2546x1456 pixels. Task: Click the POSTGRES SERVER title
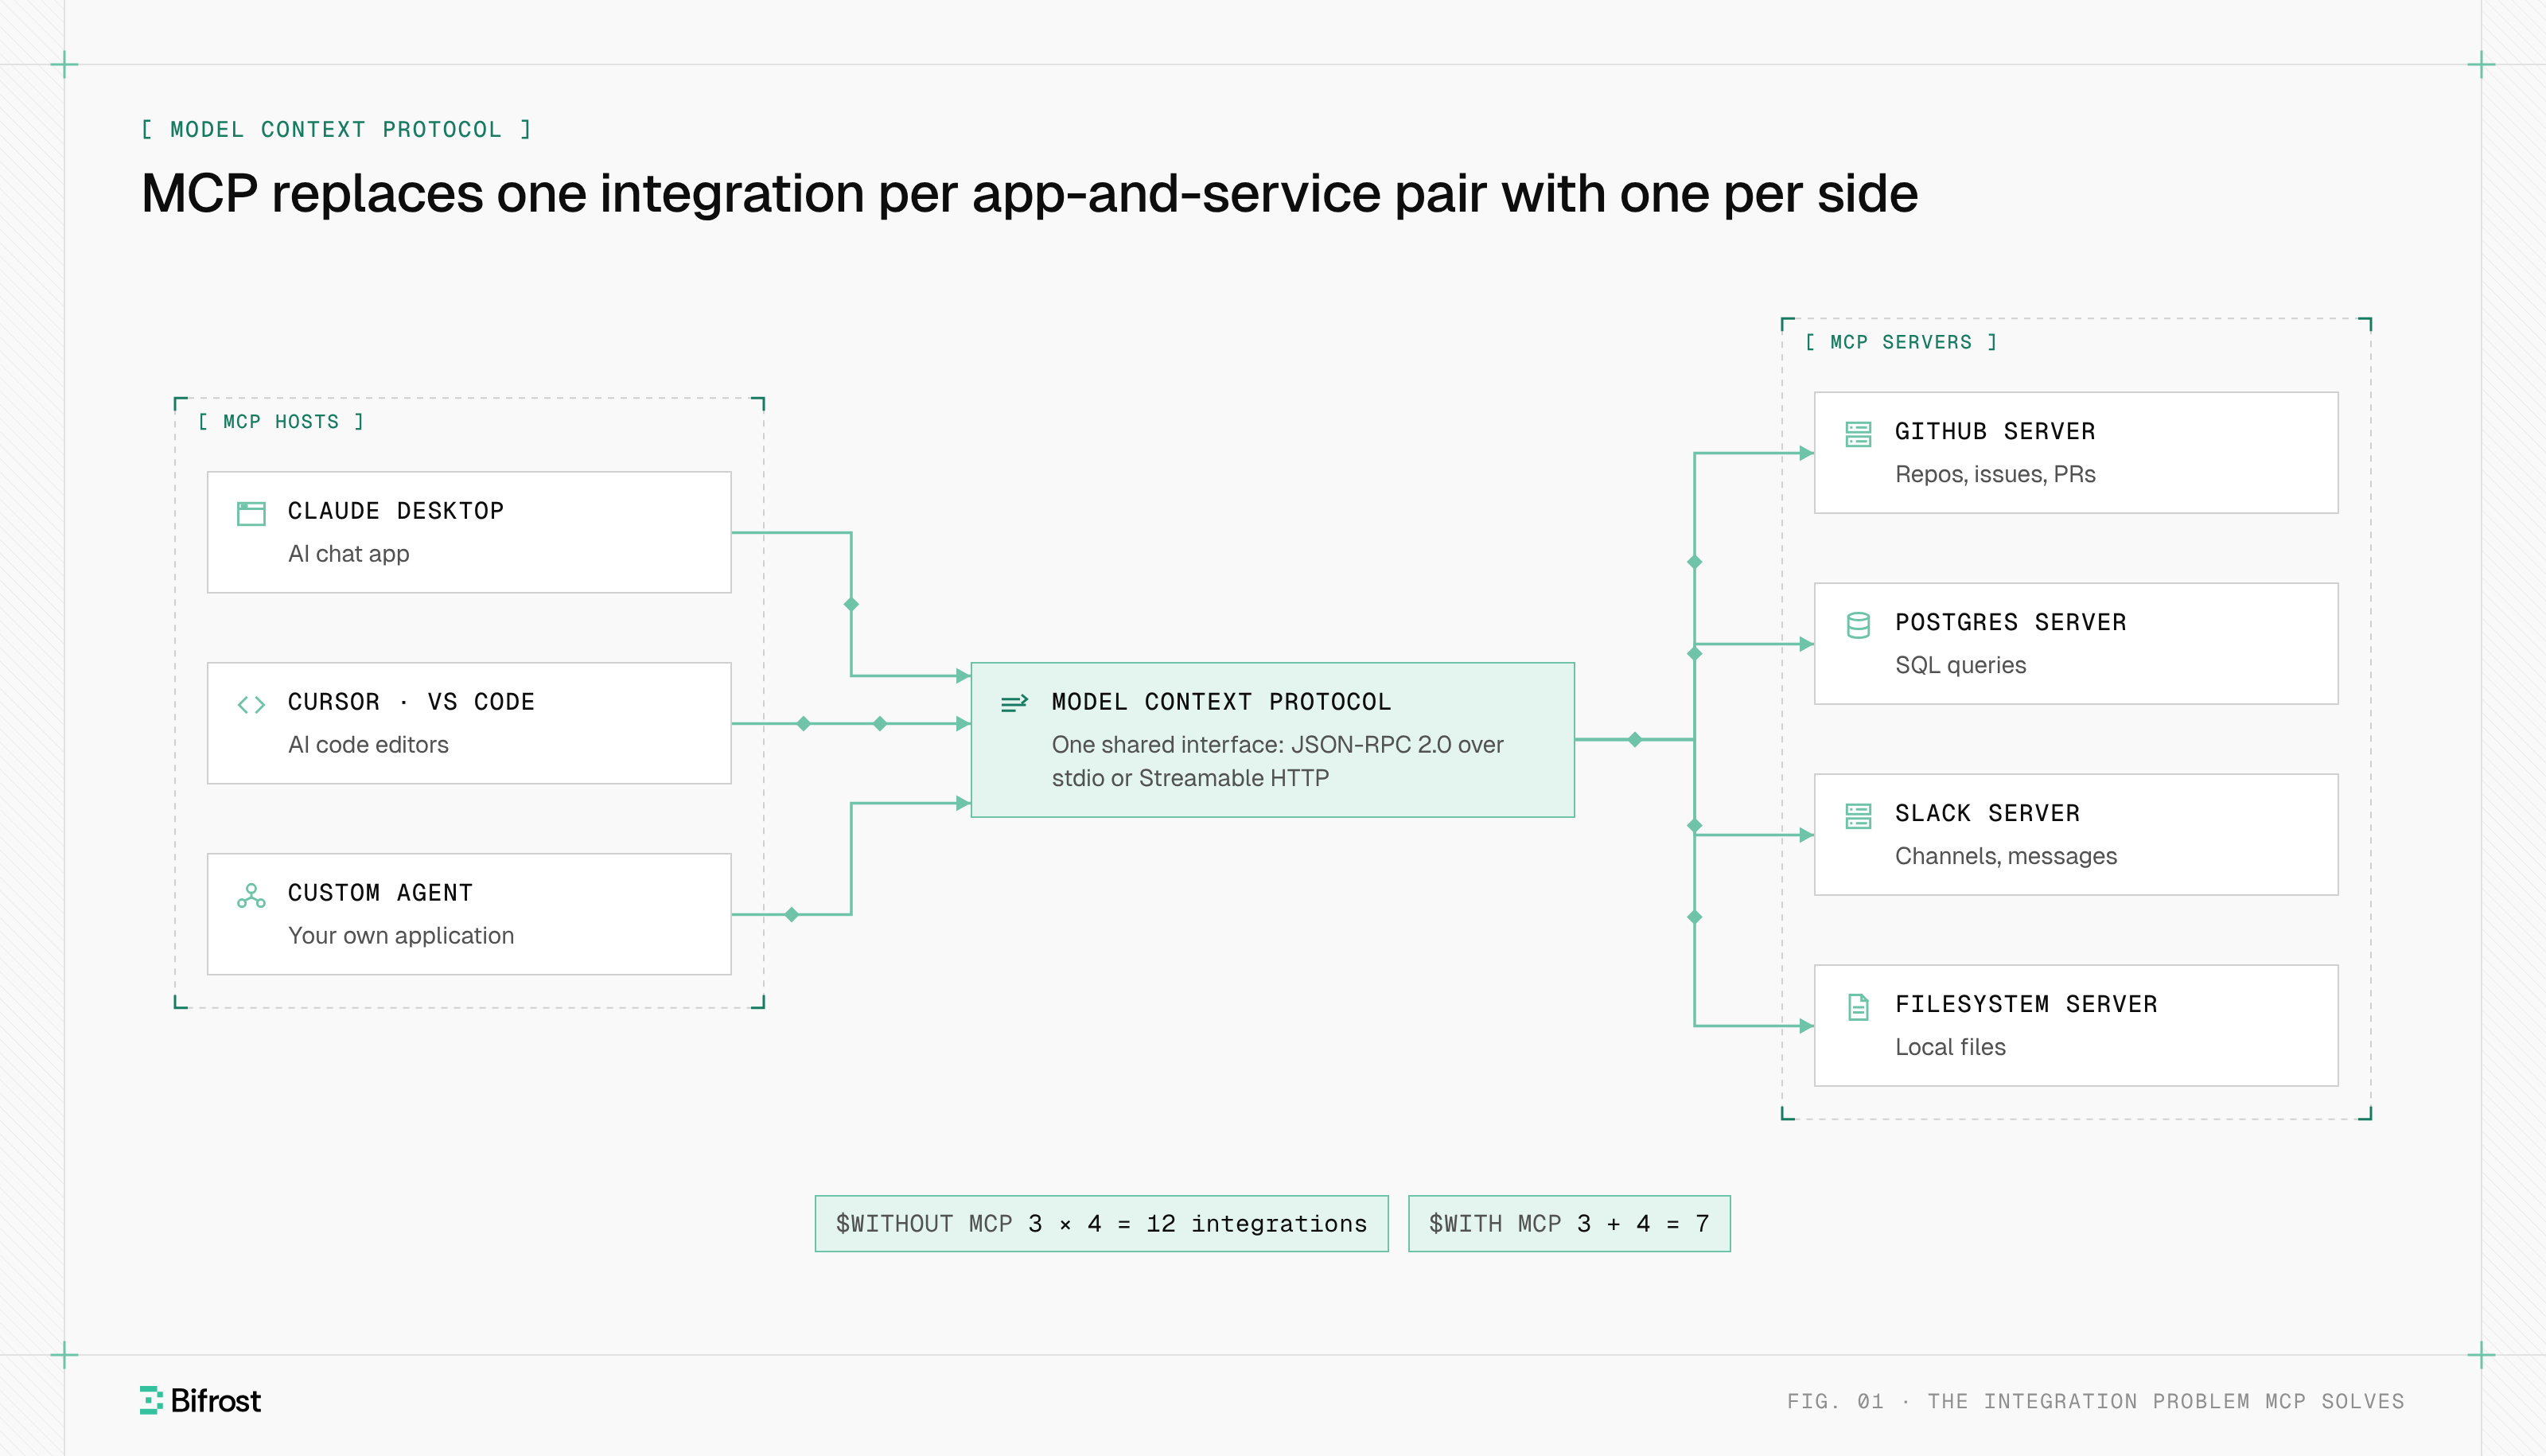pyautogui.click(x=2011, y=622)
